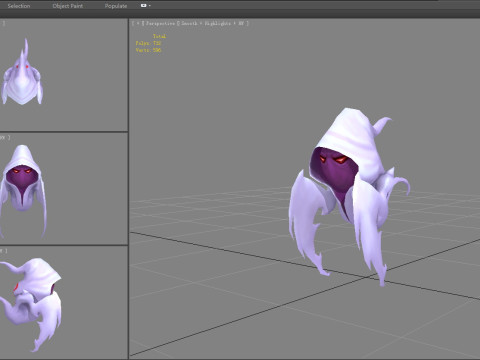Screen dimensions: 480x360
Task: Open the Object Paint ribbon tab
Action: click(68, 6)
